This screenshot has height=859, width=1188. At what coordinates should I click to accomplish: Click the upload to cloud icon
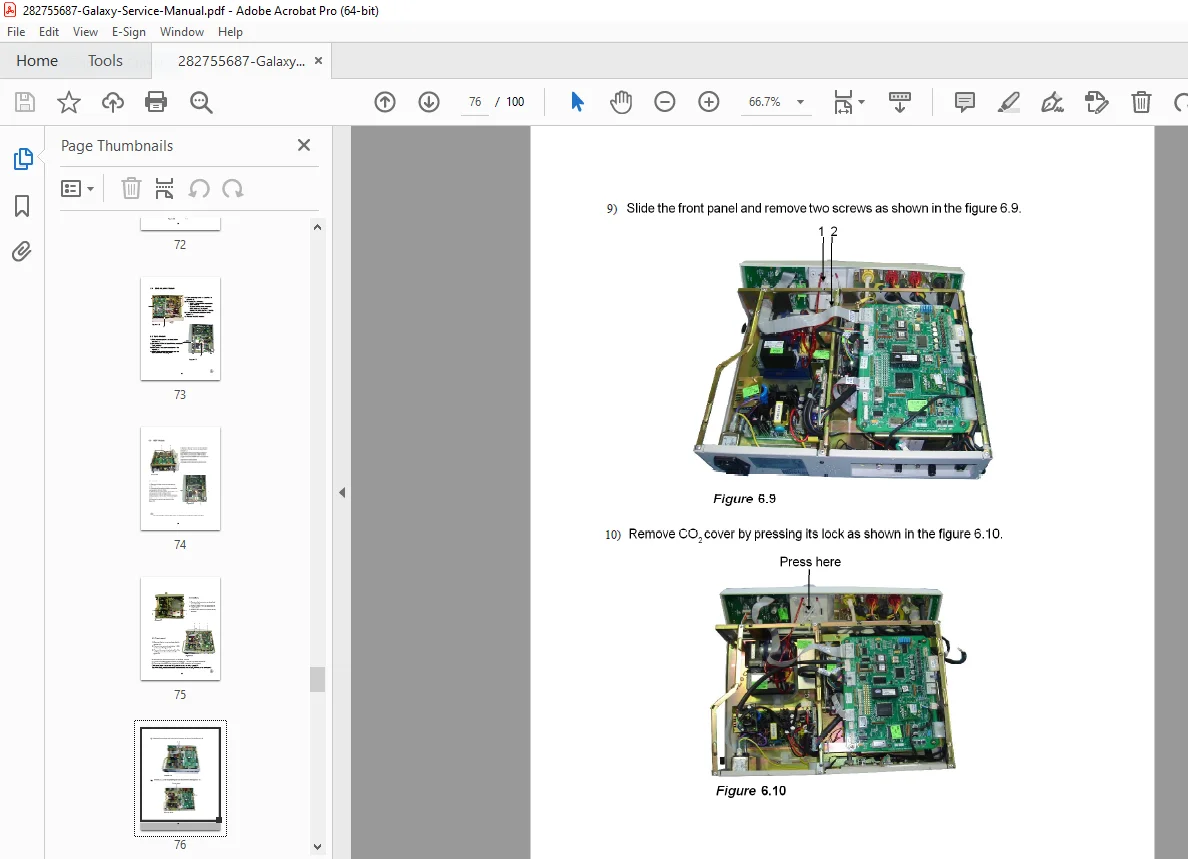[113, 102]
